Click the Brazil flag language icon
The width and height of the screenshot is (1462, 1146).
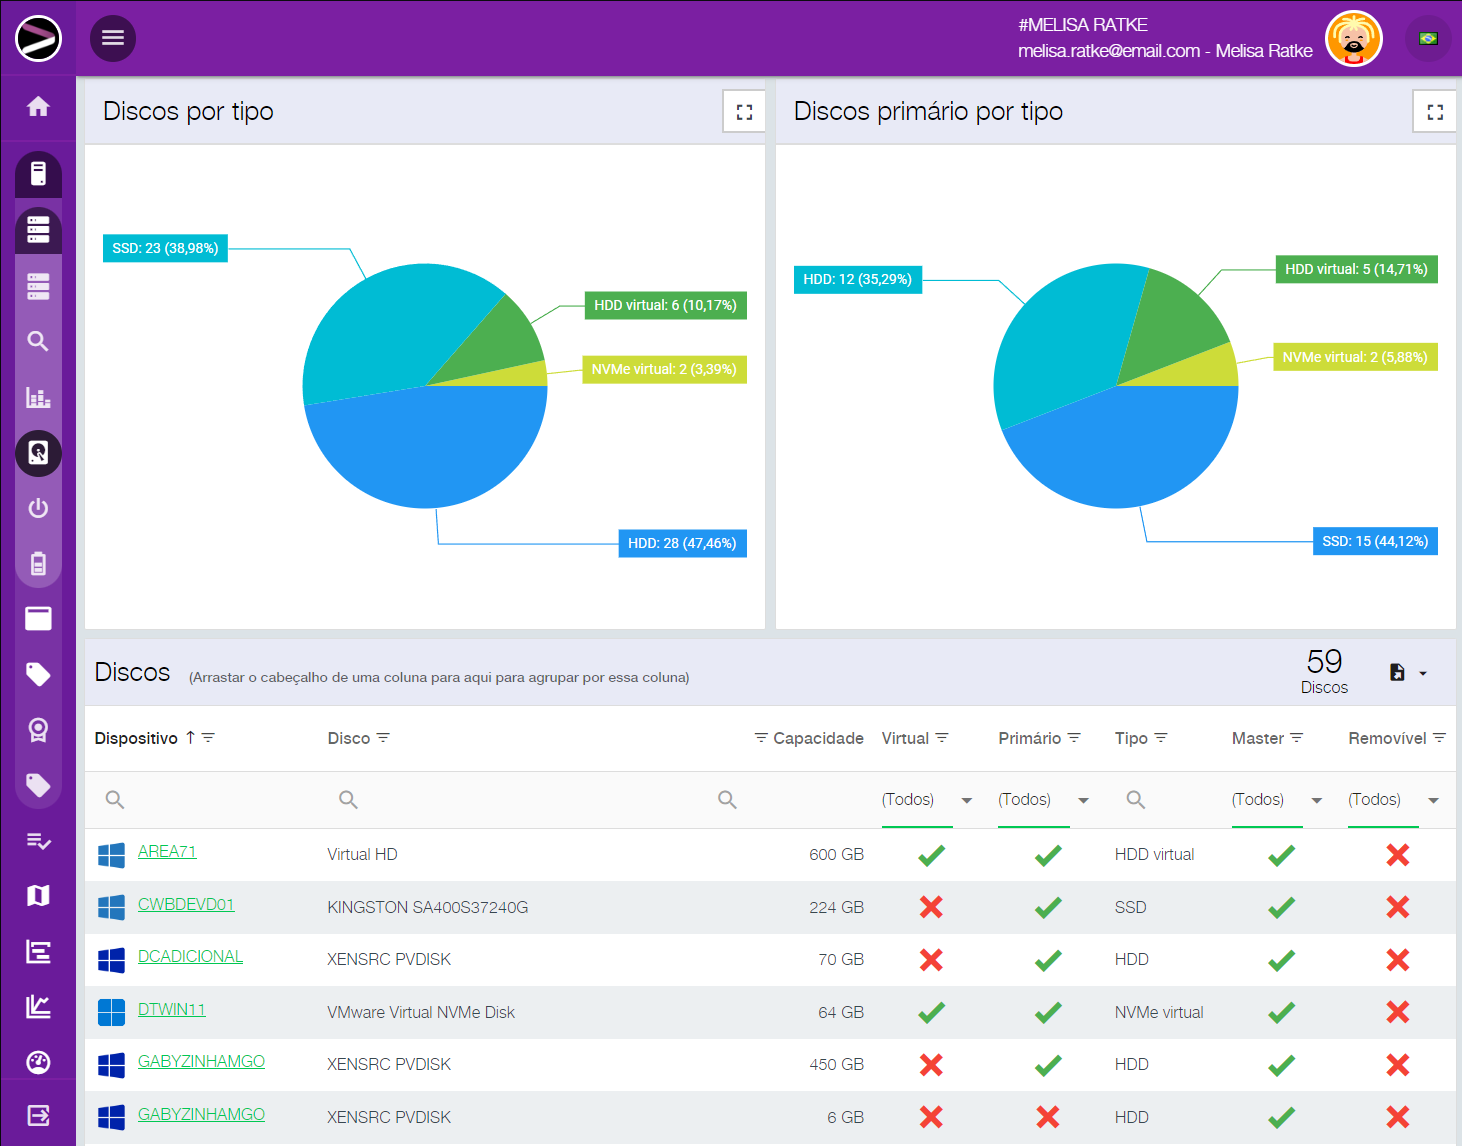click(1428, 39)
